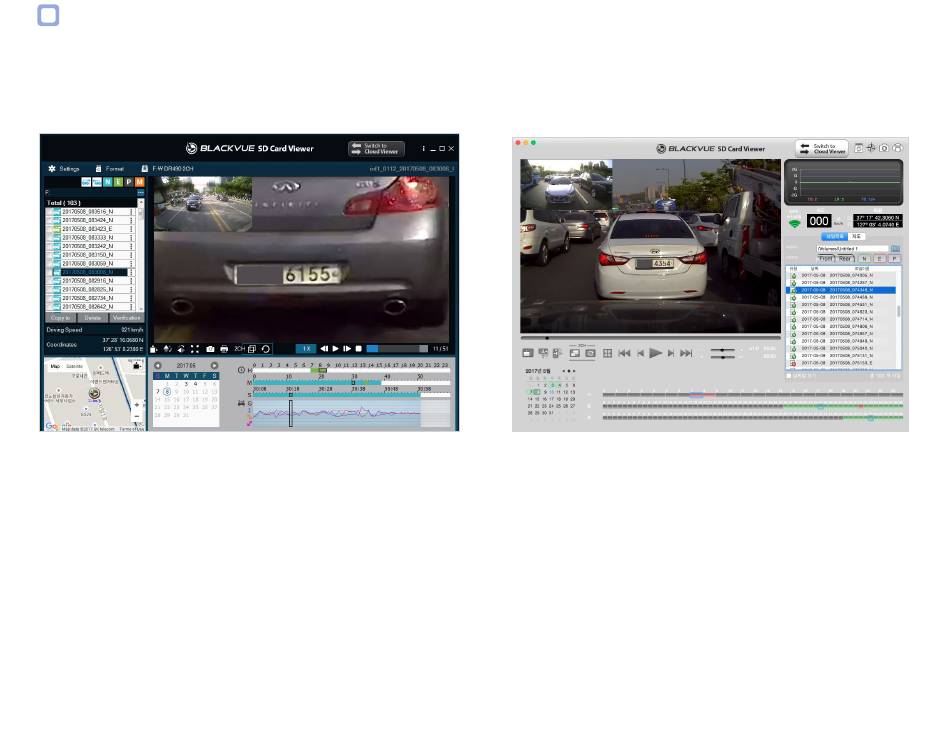
Task: Skip to next file in Mac viewer
Action: (x=686, y=353)
